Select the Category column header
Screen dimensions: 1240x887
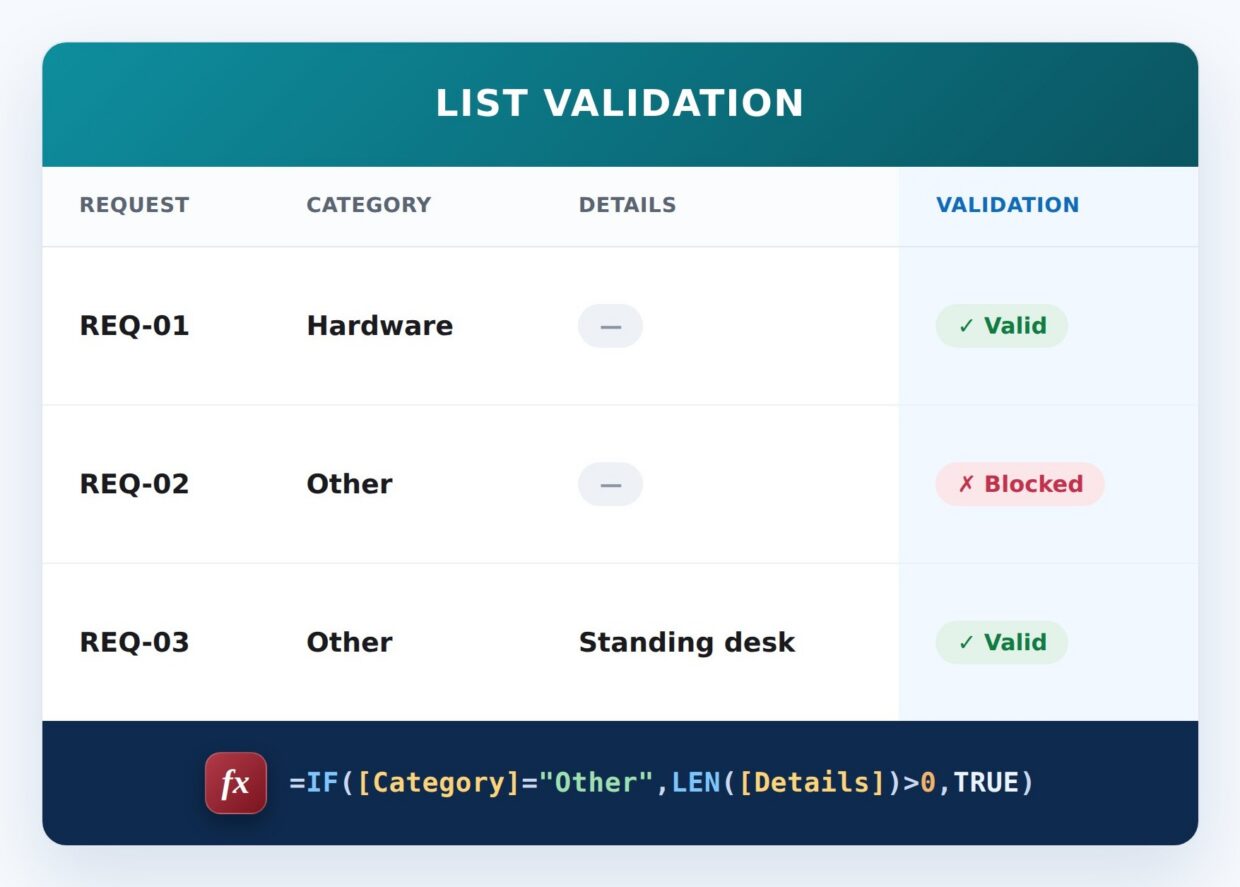click(368, 205)
